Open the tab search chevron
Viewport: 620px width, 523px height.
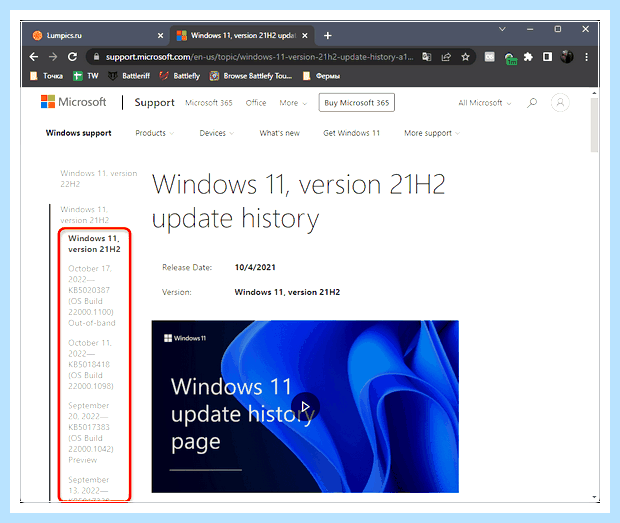pos(502,29)
